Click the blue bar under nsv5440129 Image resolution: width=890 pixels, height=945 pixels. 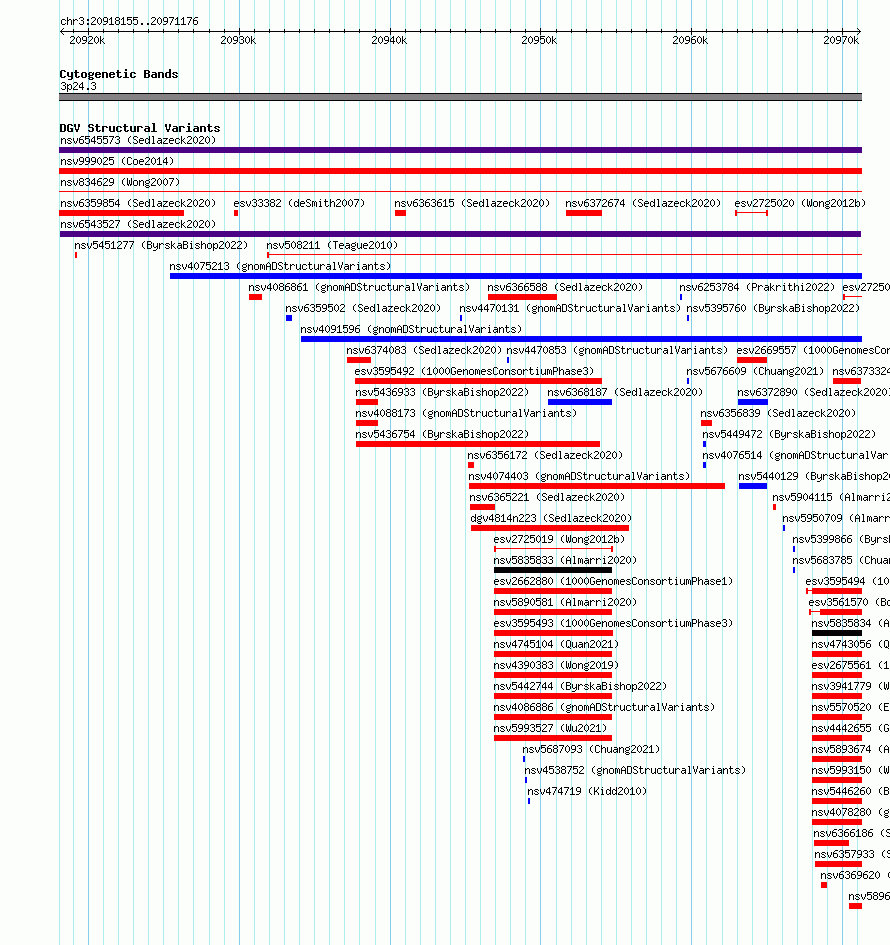753,486
